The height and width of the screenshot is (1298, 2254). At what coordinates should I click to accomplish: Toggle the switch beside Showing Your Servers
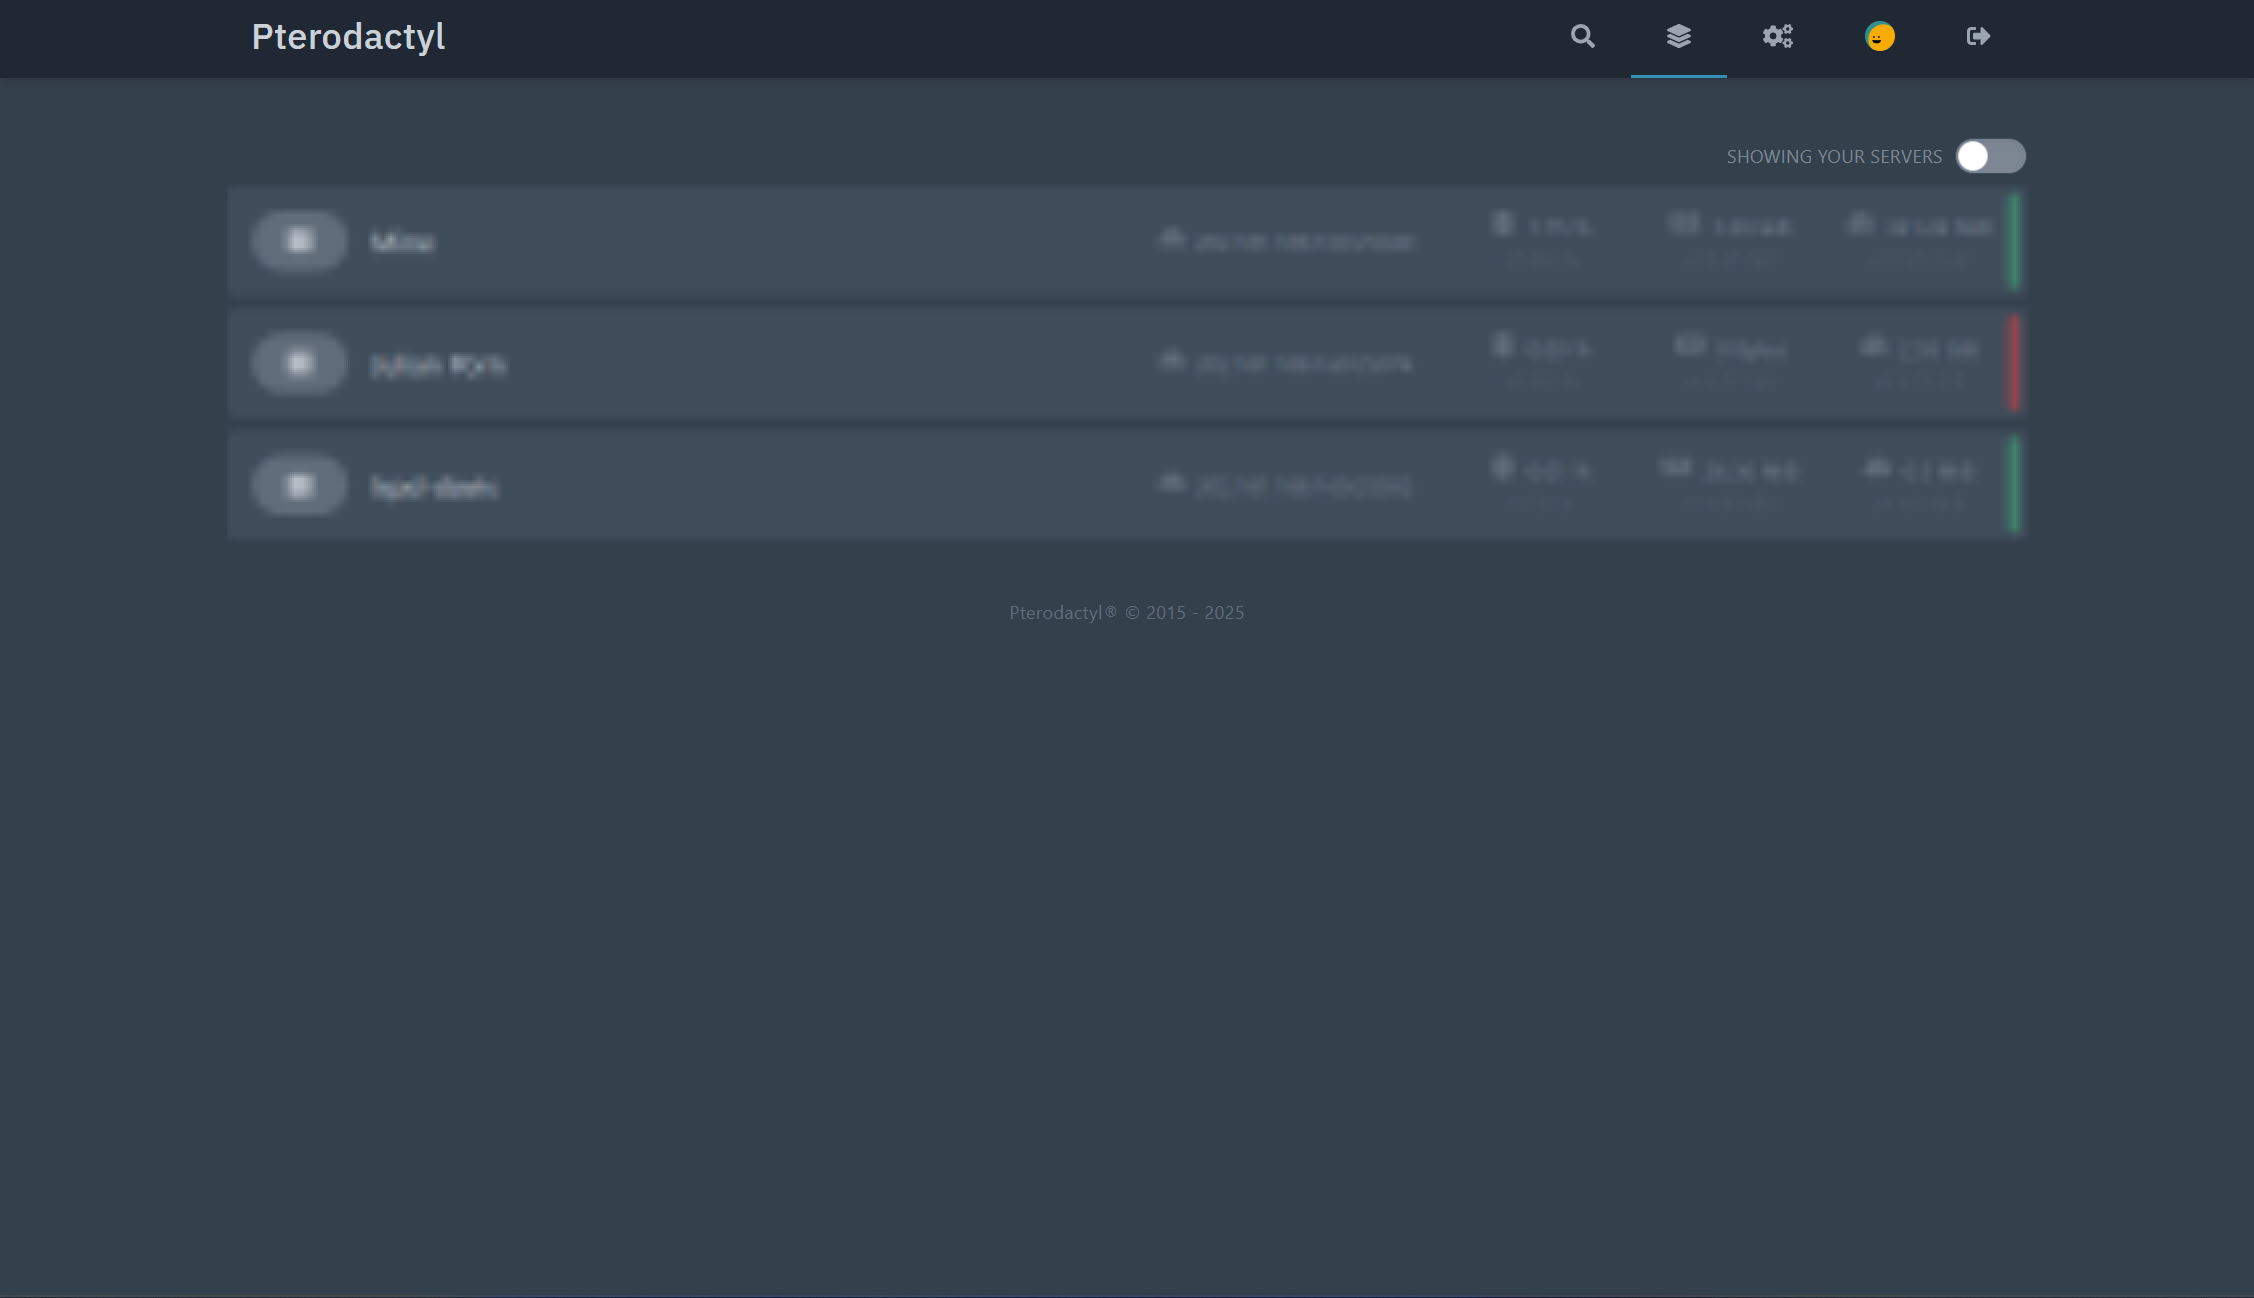coord(1991,156)
